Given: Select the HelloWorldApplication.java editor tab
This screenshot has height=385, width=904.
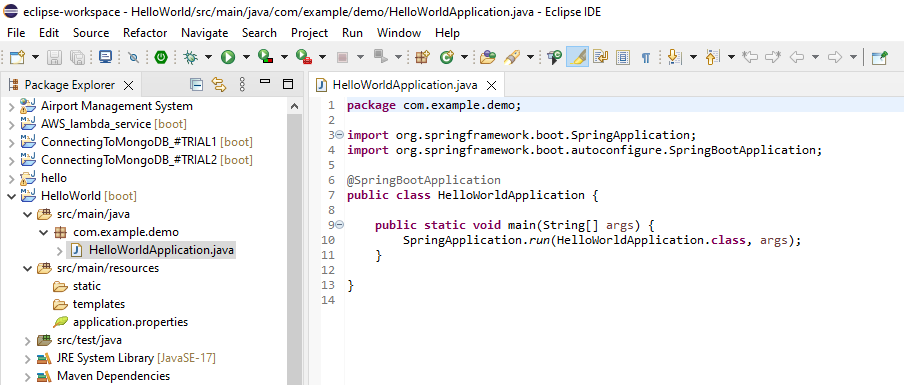Looking at the screenshot, I should click(405, 85).
